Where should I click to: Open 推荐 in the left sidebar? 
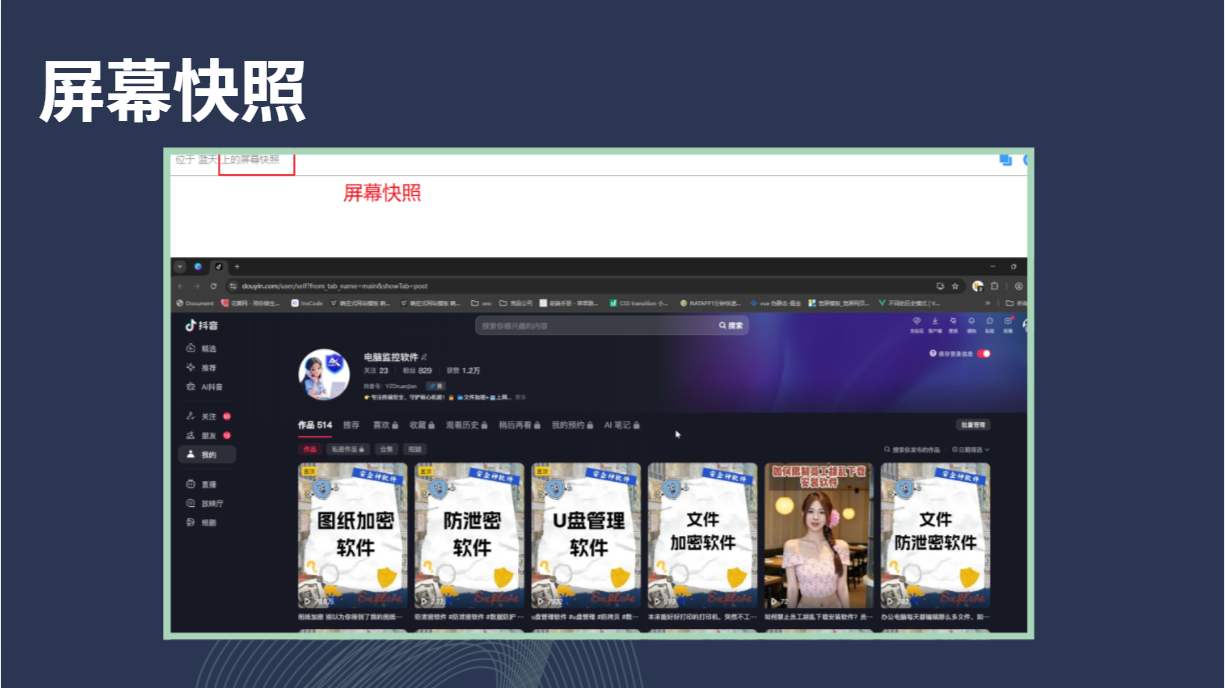[201, 368]
